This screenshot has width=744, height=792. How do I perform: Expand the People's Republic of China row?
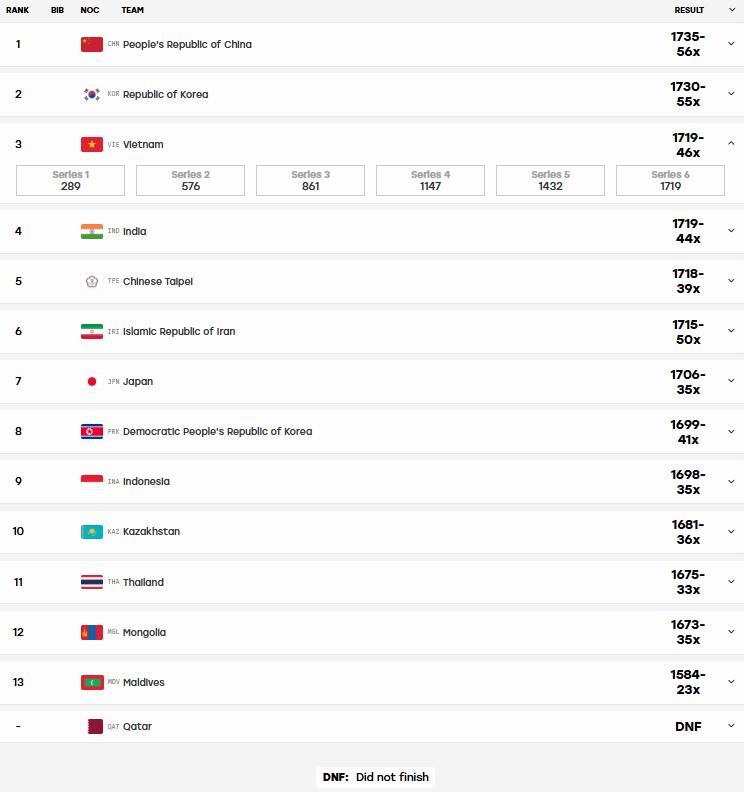point(731,44)
